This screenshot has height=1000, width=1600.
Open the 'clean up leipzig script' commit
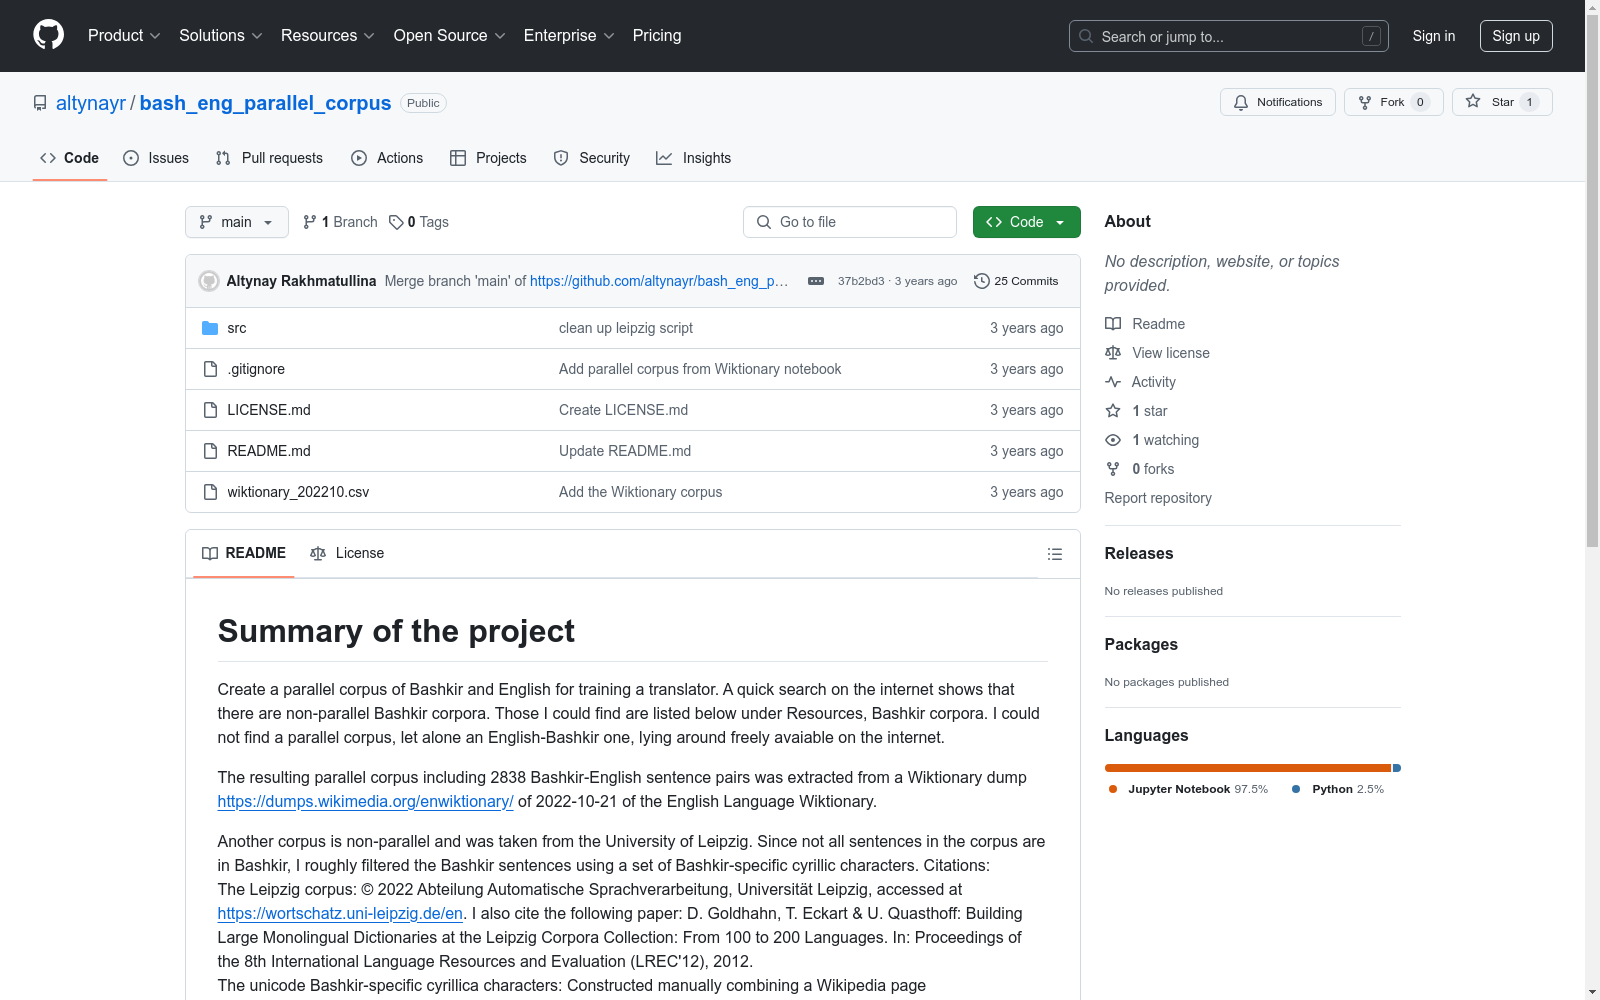626,328
